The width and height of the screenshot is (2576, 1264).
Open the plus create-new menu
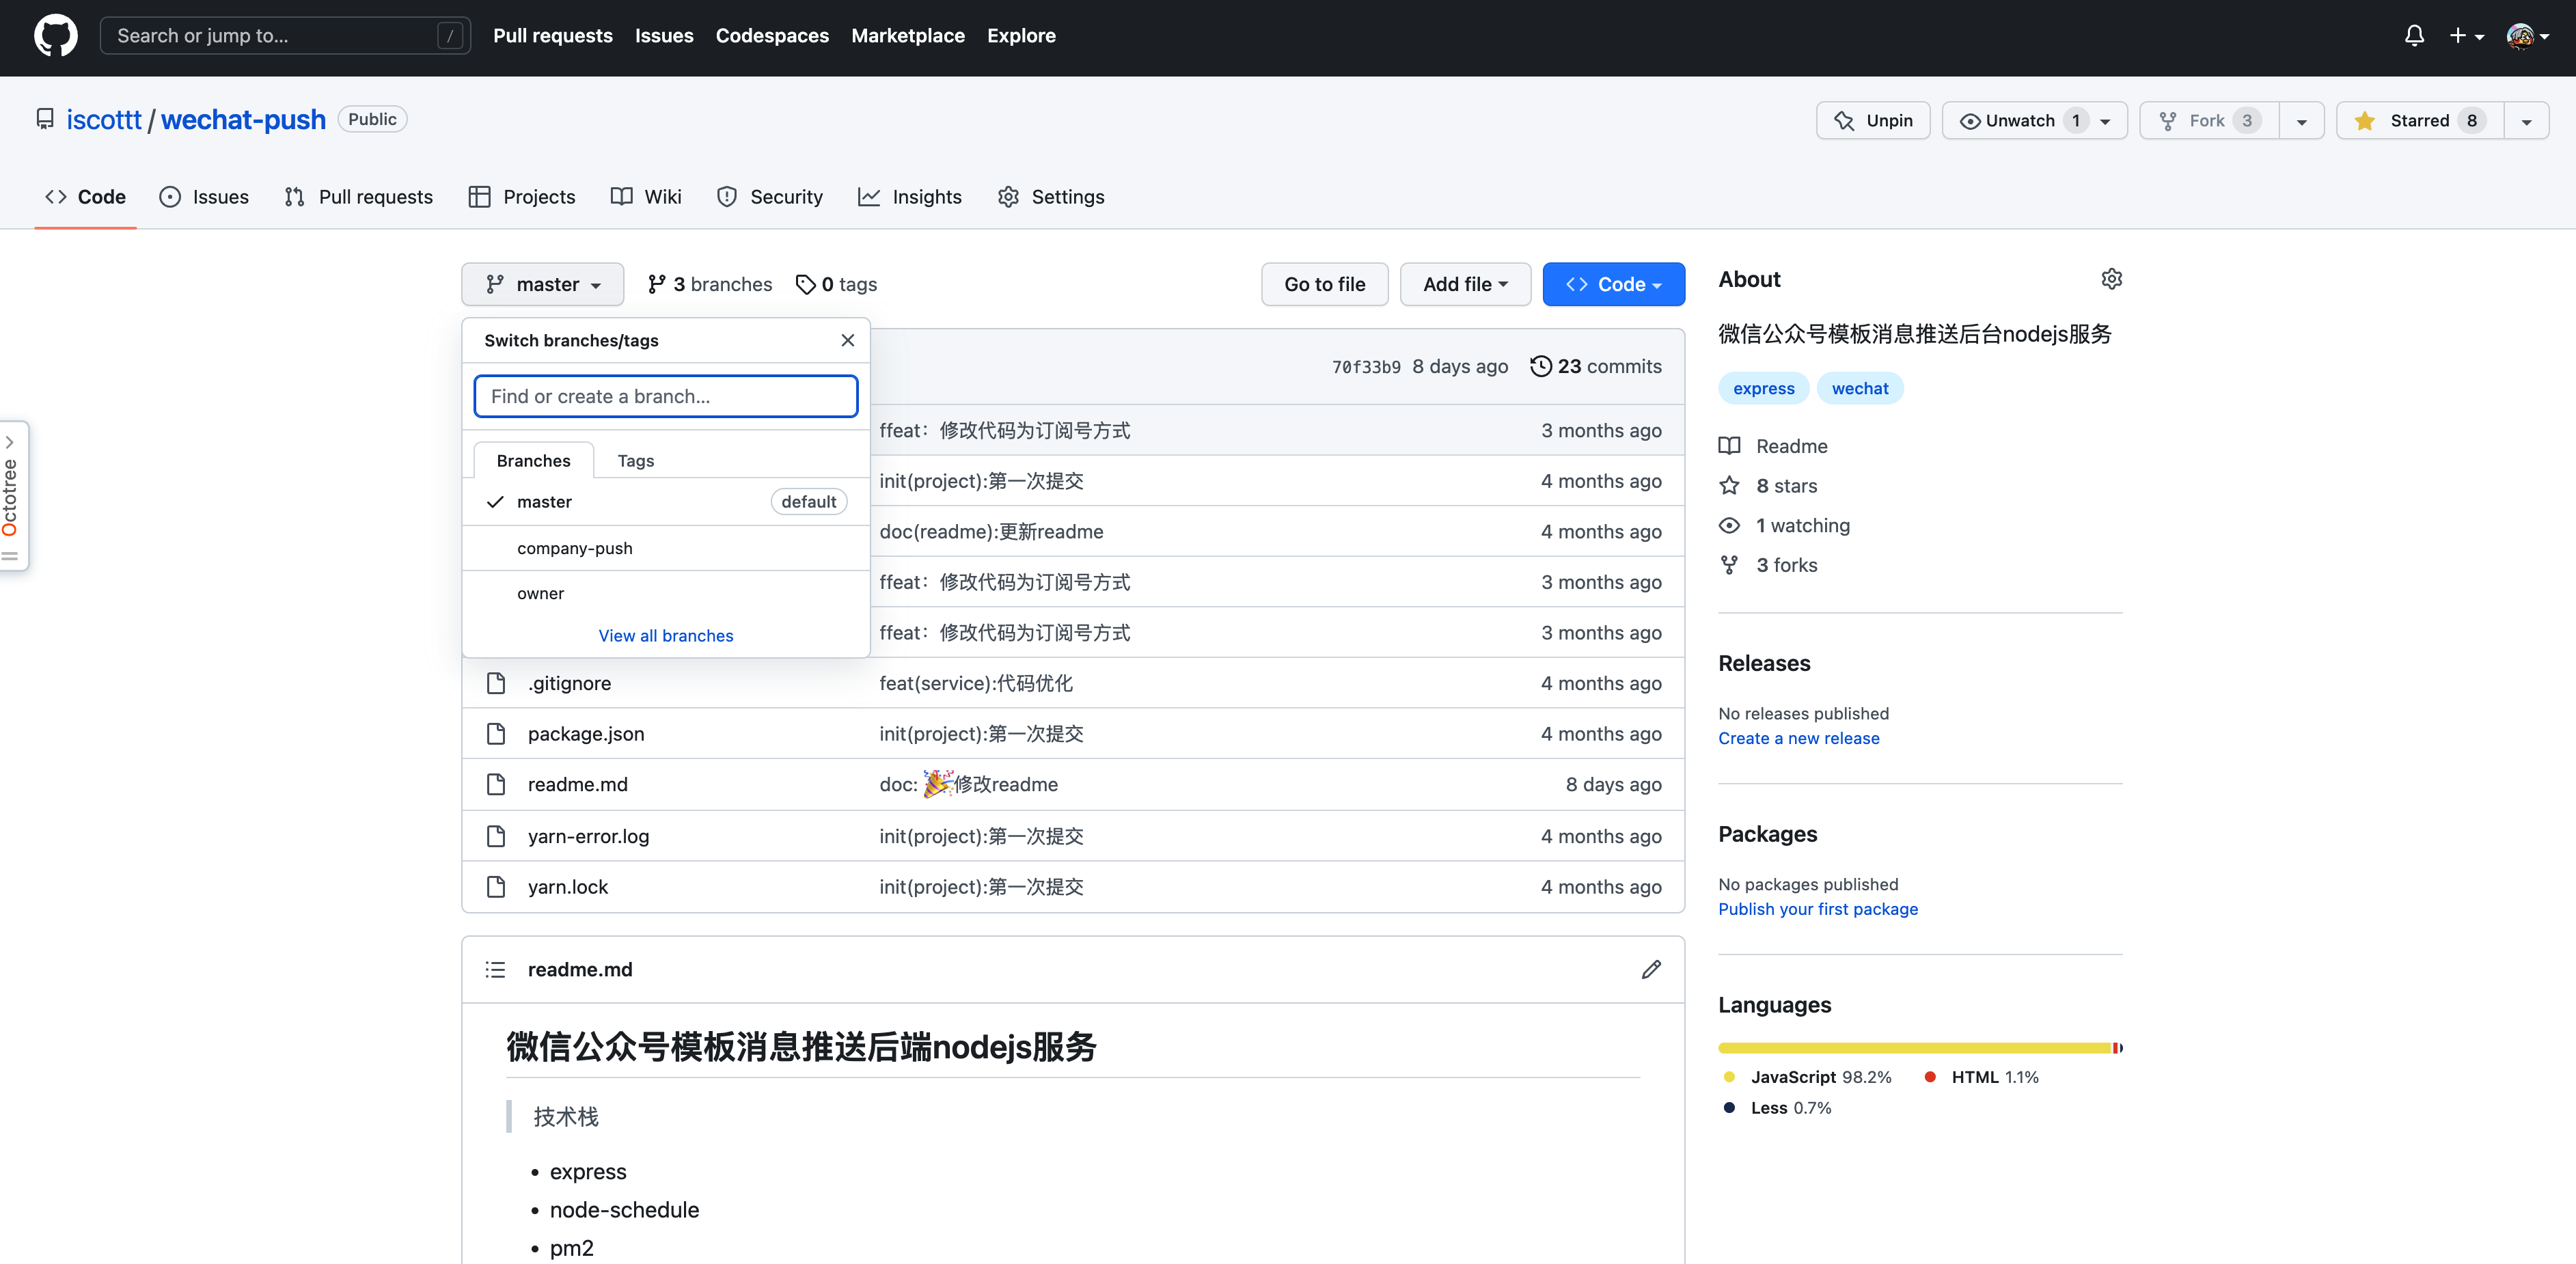point(2466,36)
